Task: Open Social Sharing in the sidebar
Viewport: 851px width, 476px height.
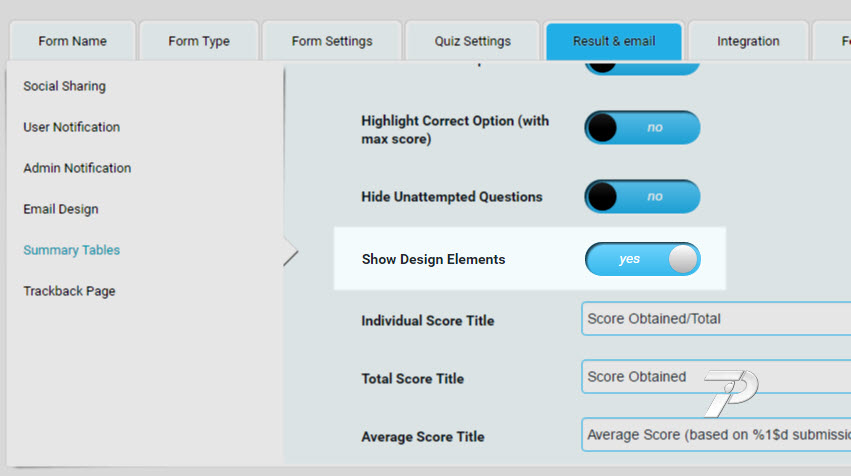Action: click(64, 86)
